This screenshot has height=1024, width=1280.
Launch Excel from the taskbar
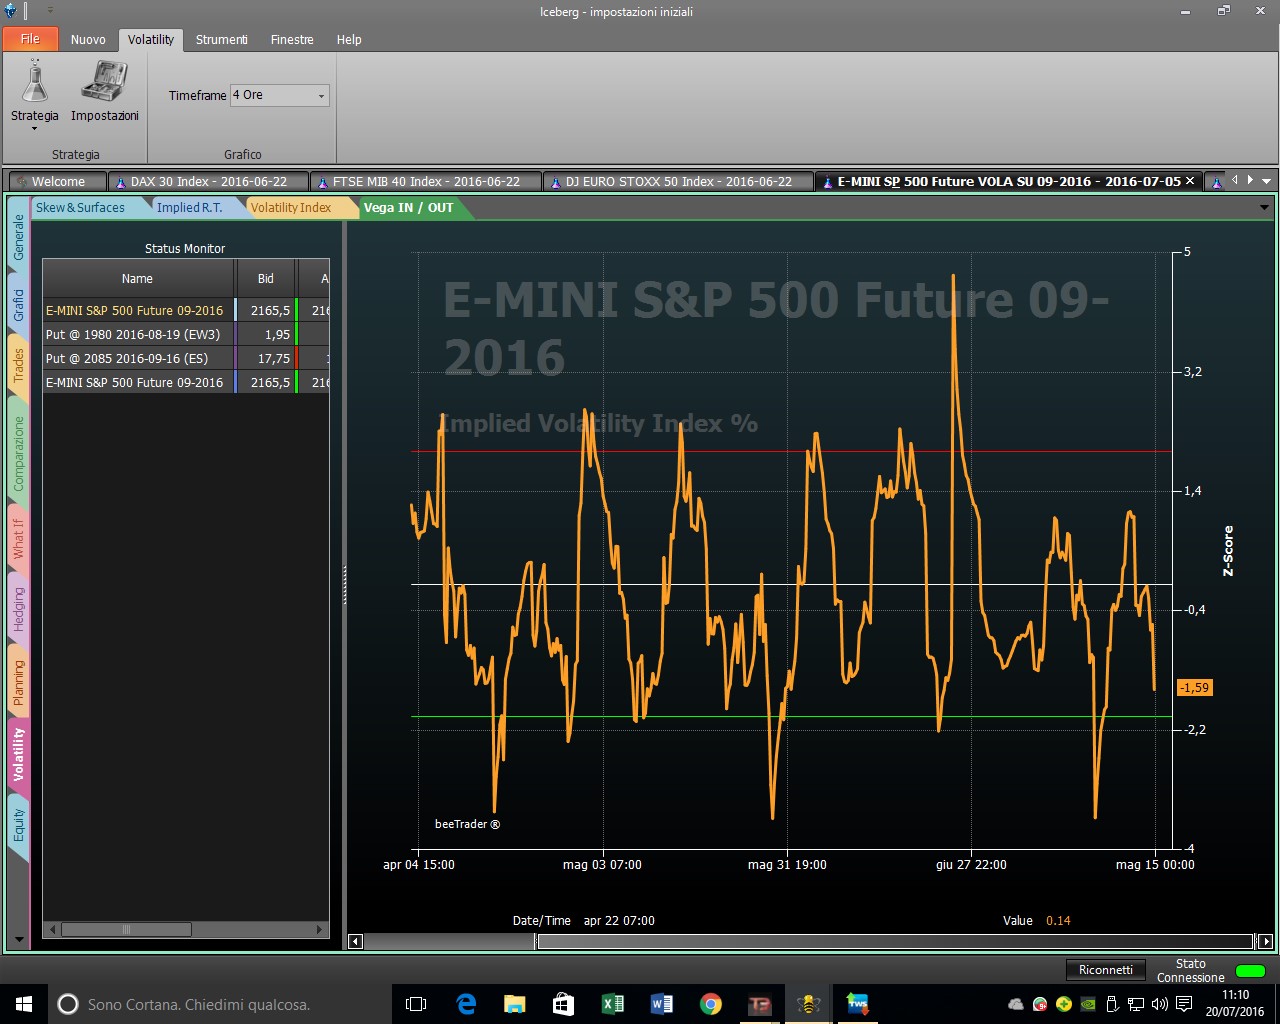click(612, 1004)
